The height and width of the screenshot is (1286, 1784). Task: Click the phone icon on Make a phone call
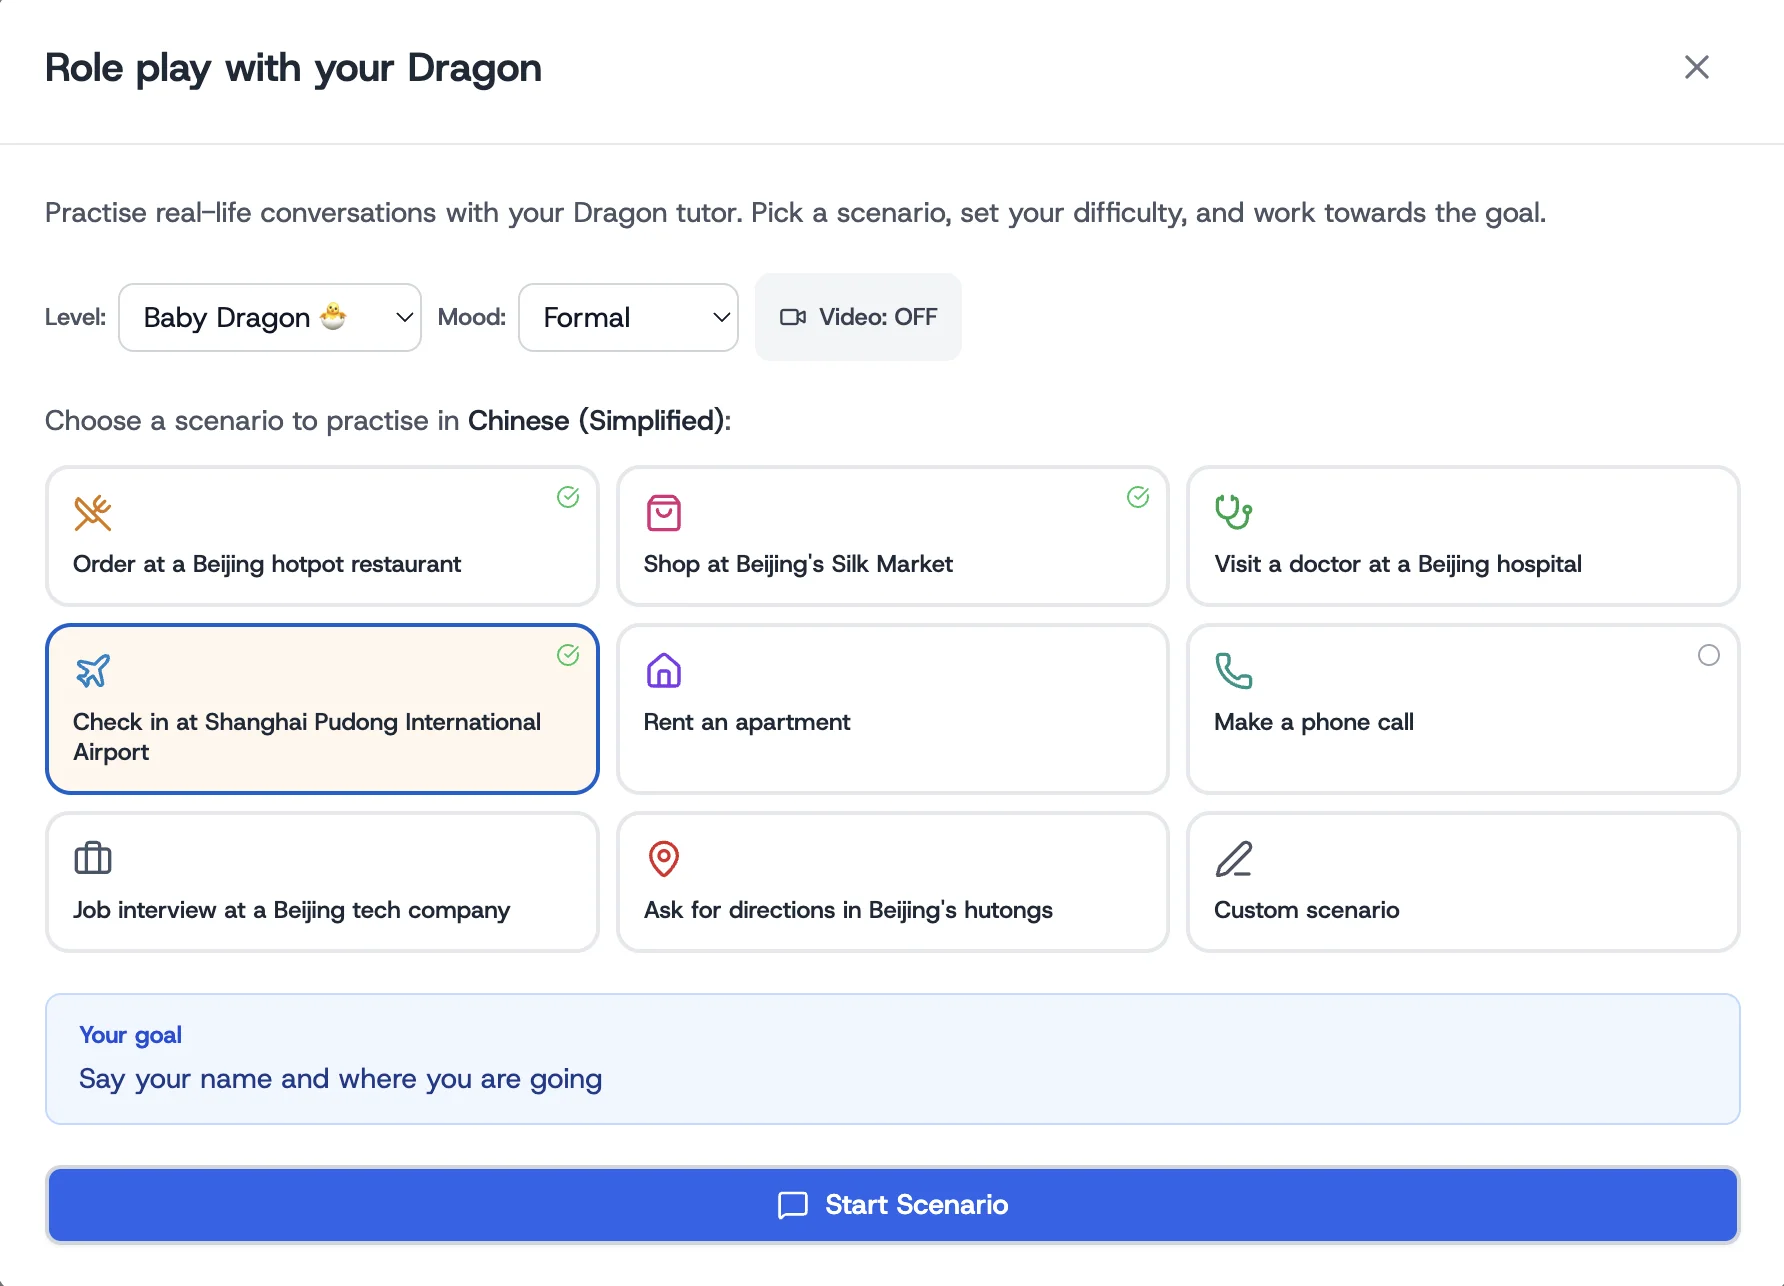coord(1234,670)
